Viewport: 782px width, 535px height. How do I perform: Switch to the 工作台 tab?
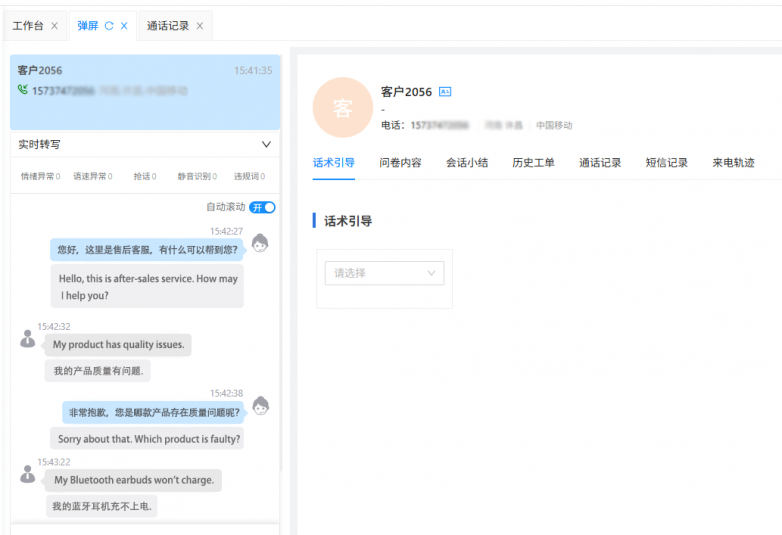(x=28, y=26)
